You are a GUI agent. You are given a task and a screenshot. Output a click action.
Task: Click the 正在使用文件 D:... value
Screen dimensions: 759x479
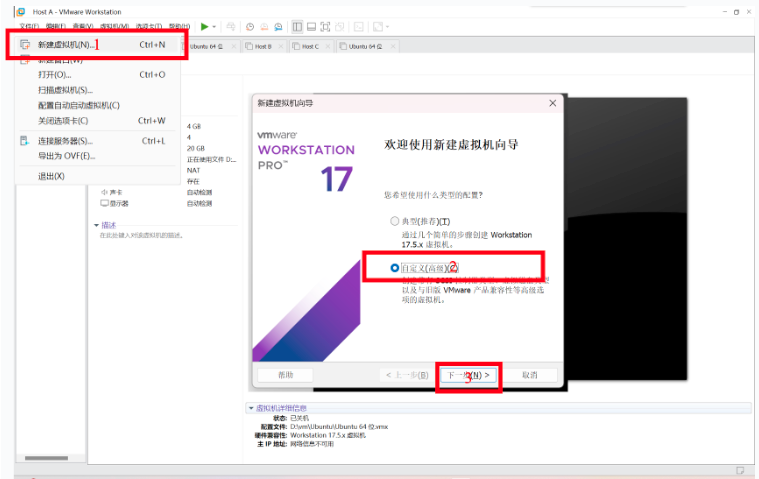pos(211,159)
